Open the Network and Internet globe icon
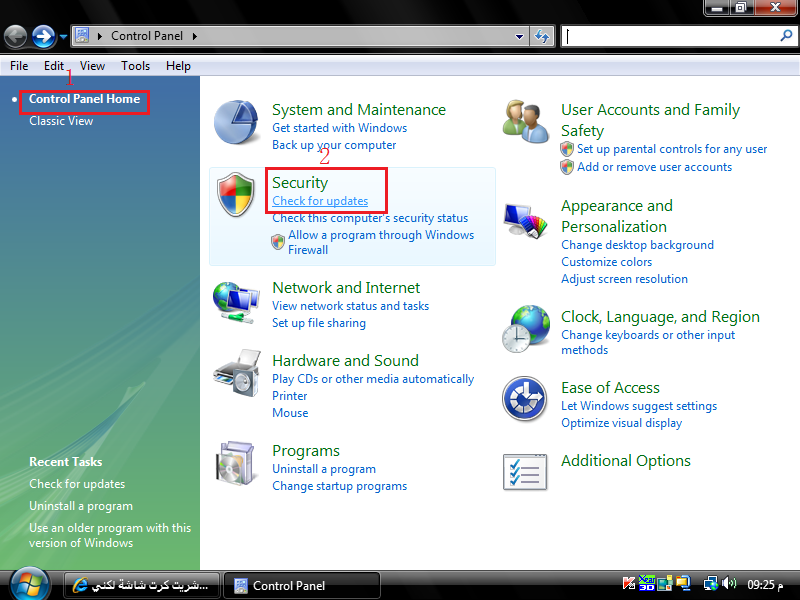This screenshot has height=600, width=800. pyautogui.click(x=236, y=303)
